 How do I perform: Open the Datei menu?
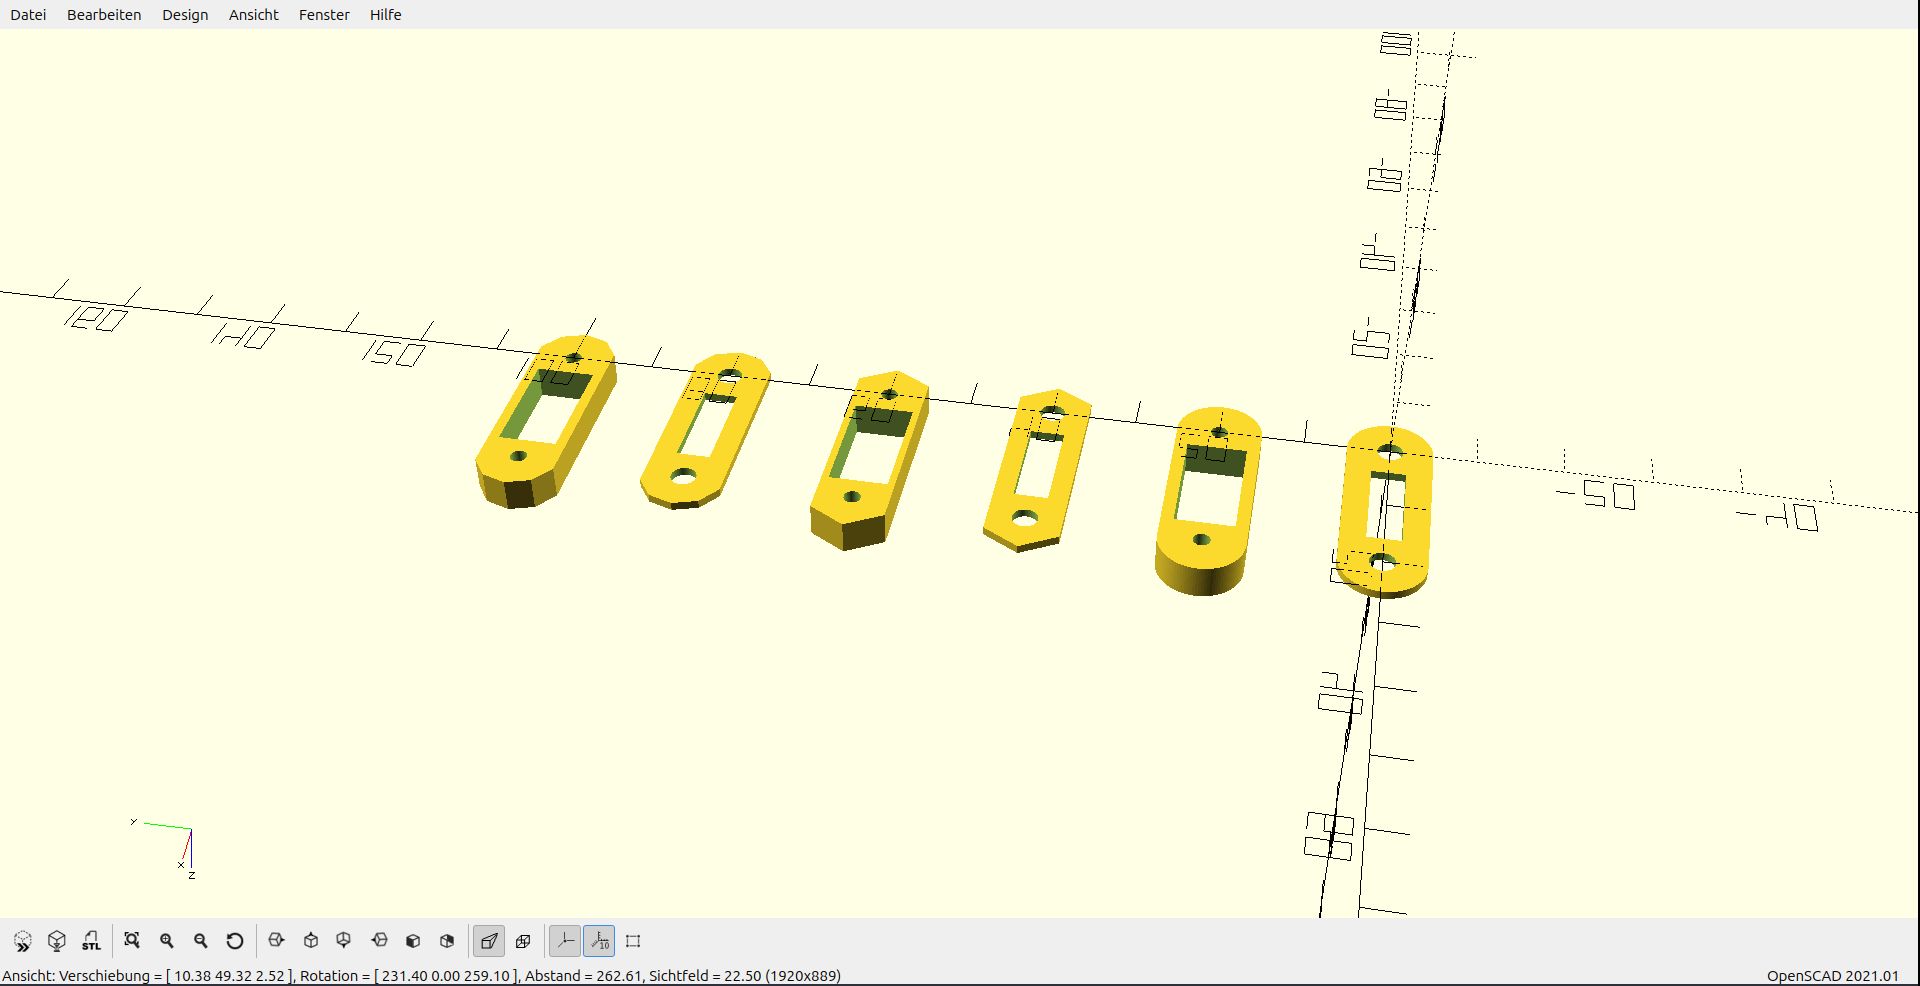tap(28, 15)
